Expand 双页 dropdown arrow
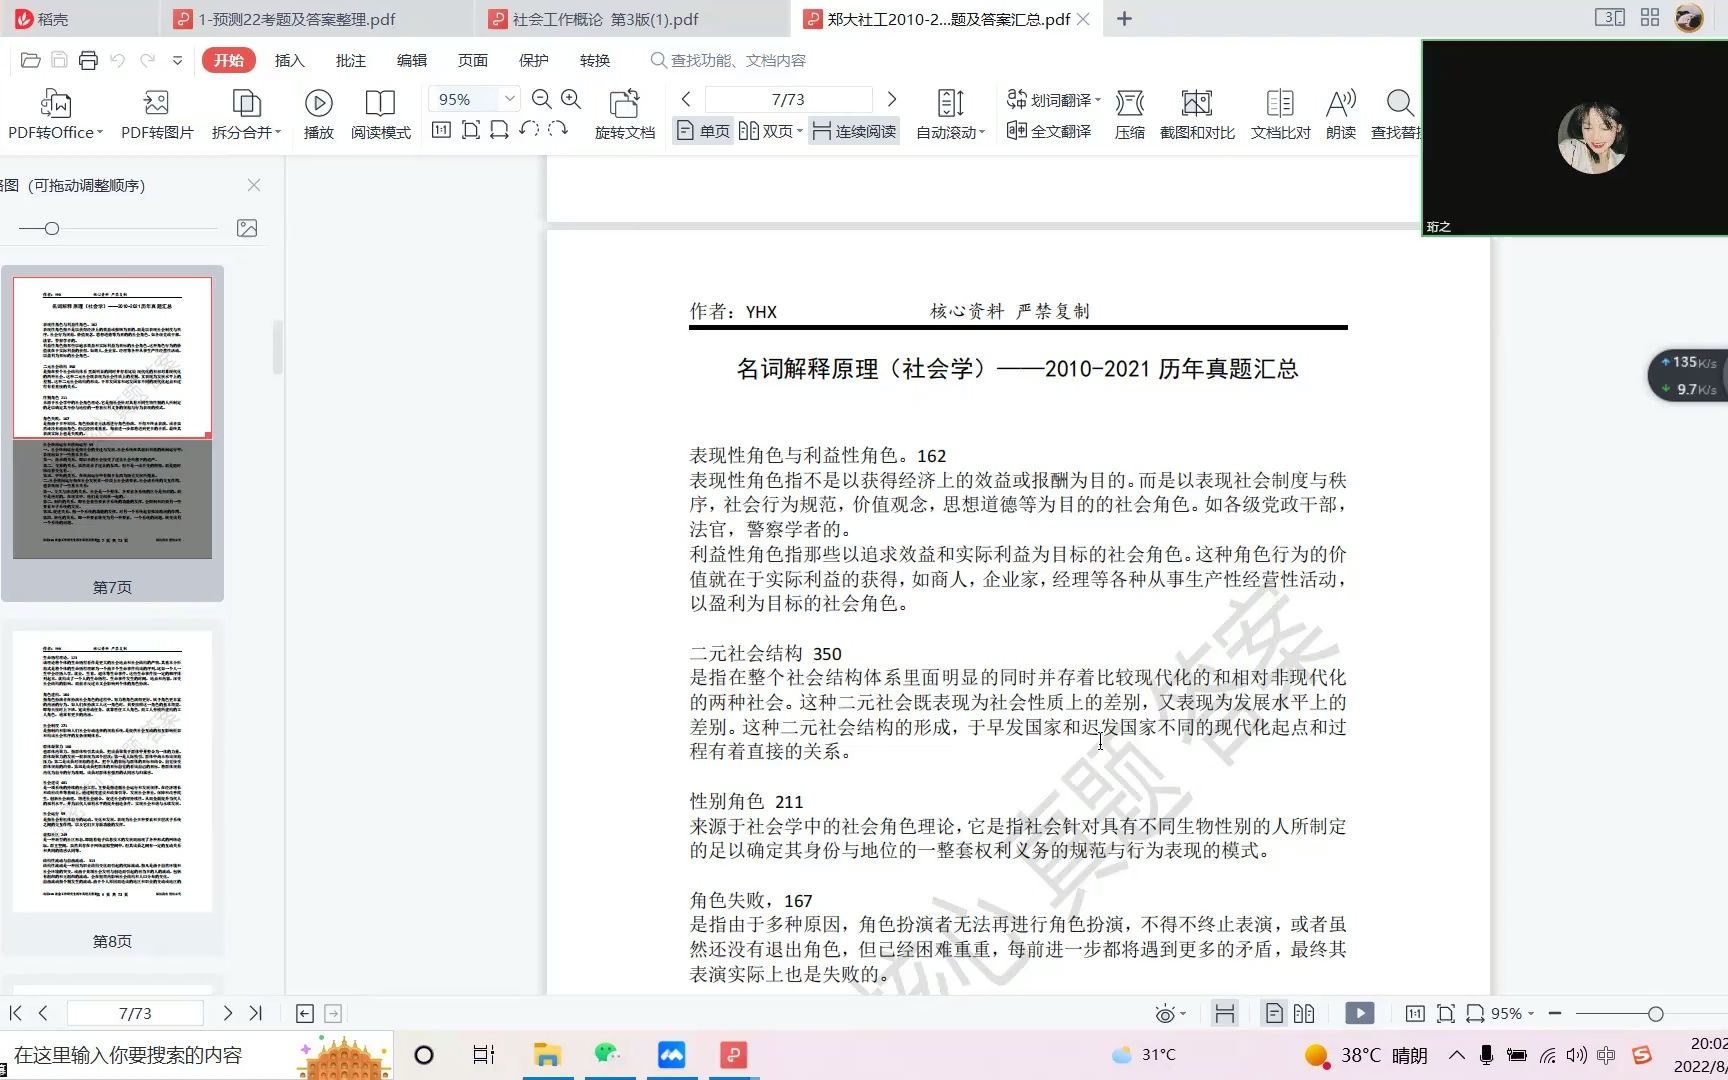 tap(800, 131)
